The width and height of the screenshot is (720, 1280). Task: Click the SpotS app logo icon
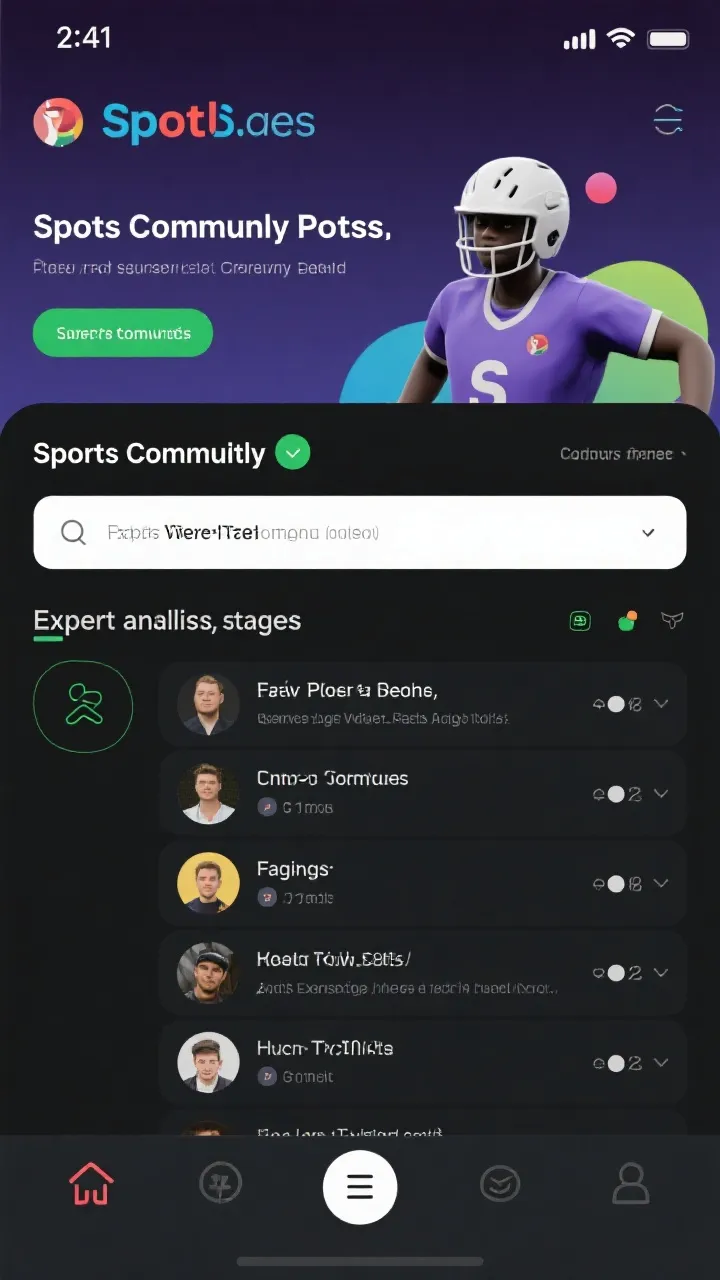click(x=57, y=123)
